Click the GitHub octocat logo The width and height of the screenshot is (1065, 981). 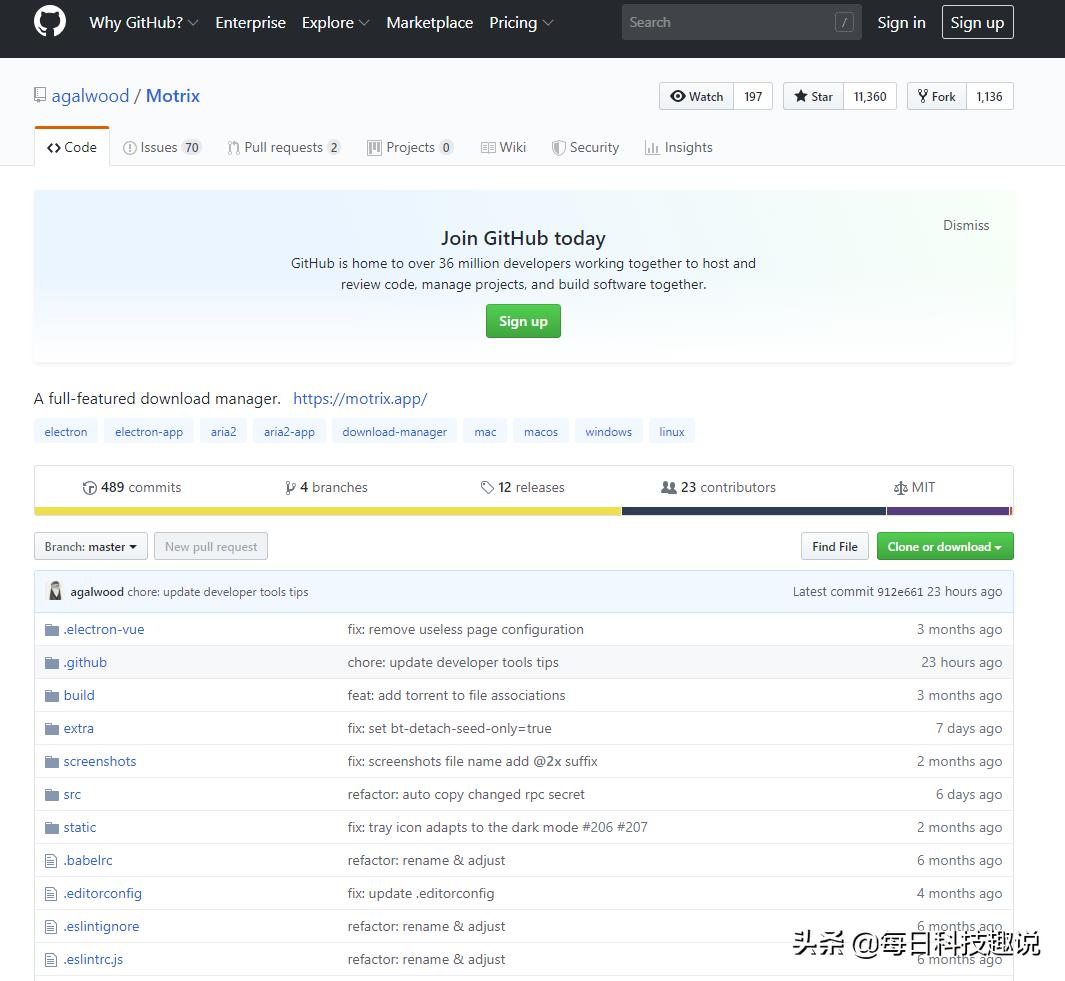(50, 22)
